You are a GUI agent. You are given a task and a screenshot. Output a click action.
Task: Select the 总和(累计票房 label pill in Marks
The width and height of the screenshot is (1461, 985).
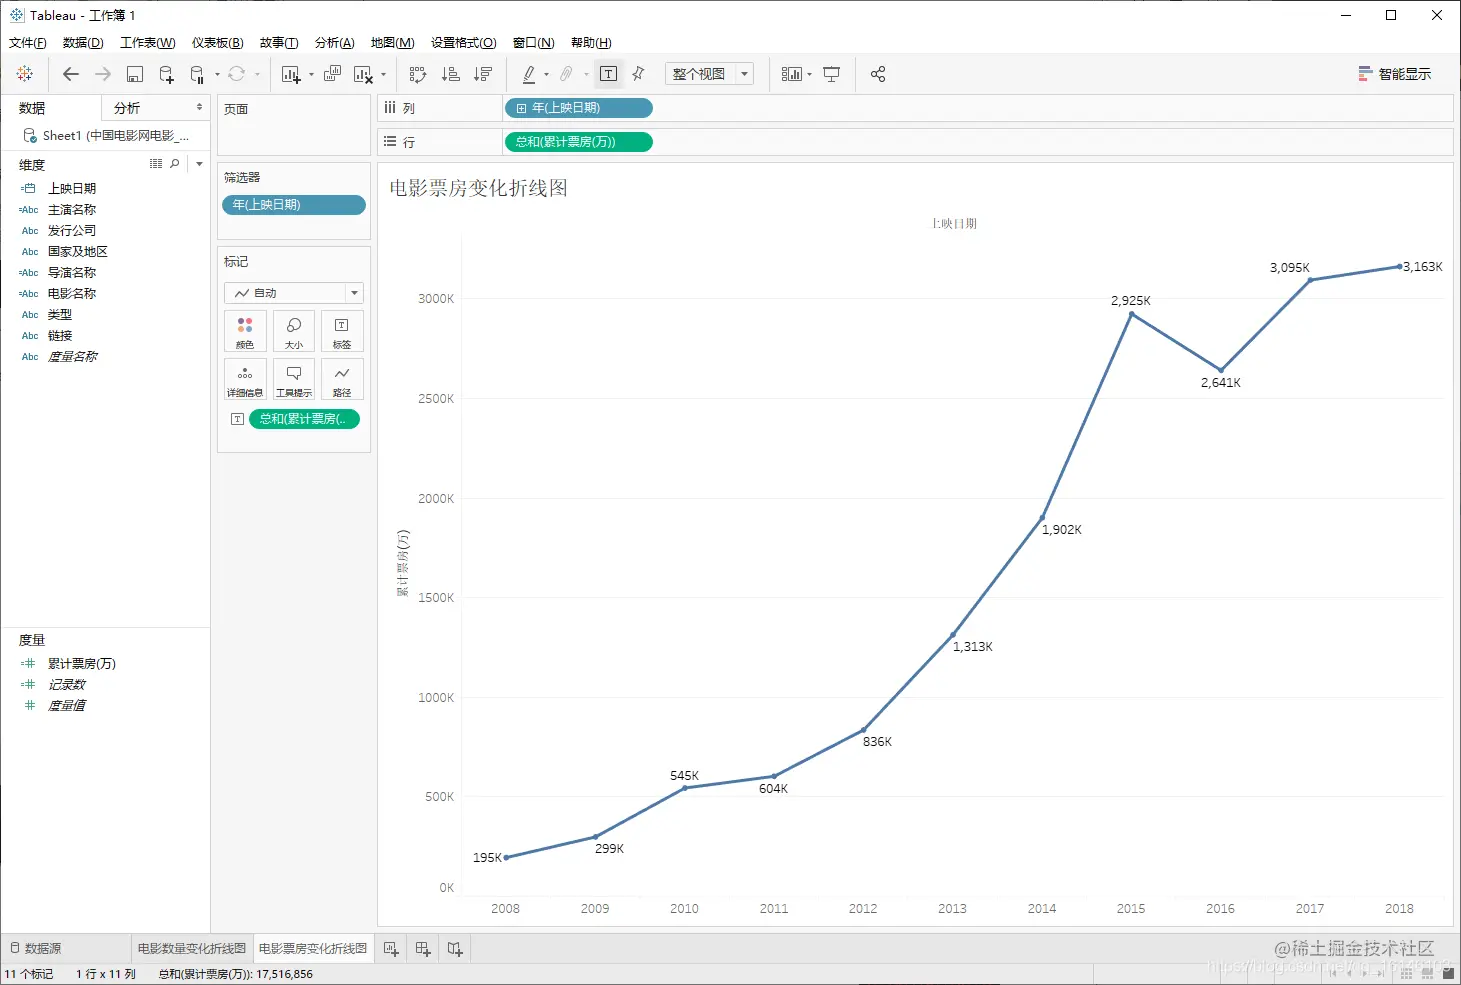pos(304,419)
